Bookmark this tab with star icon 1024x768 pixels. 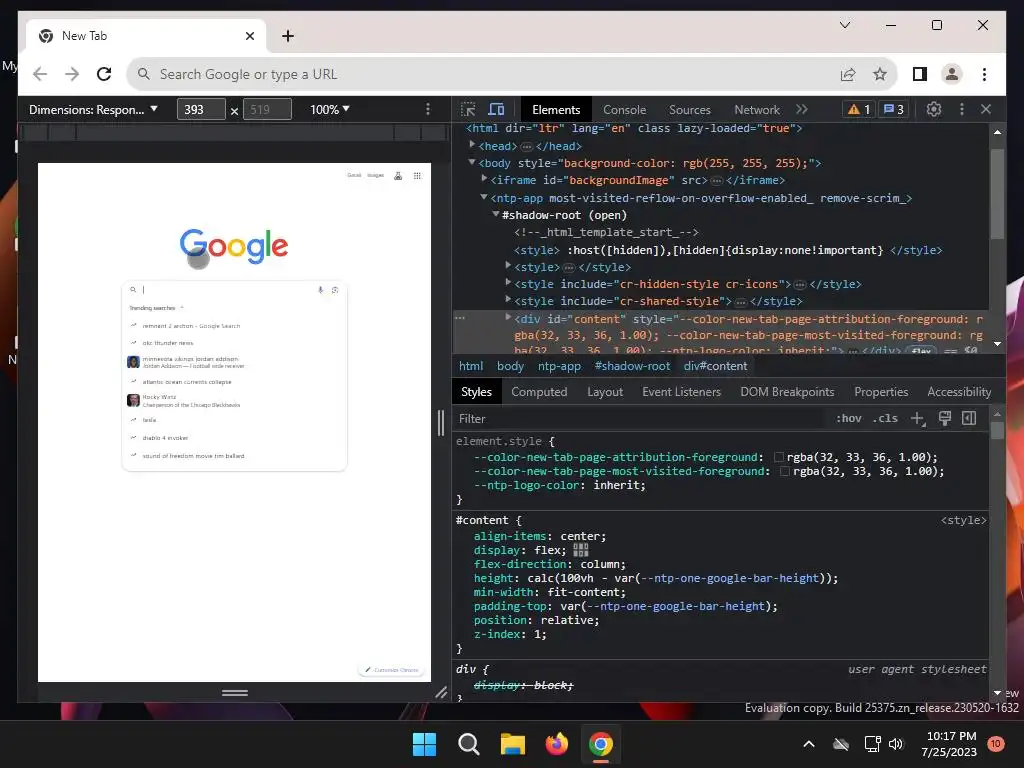[x=880, y=74]
